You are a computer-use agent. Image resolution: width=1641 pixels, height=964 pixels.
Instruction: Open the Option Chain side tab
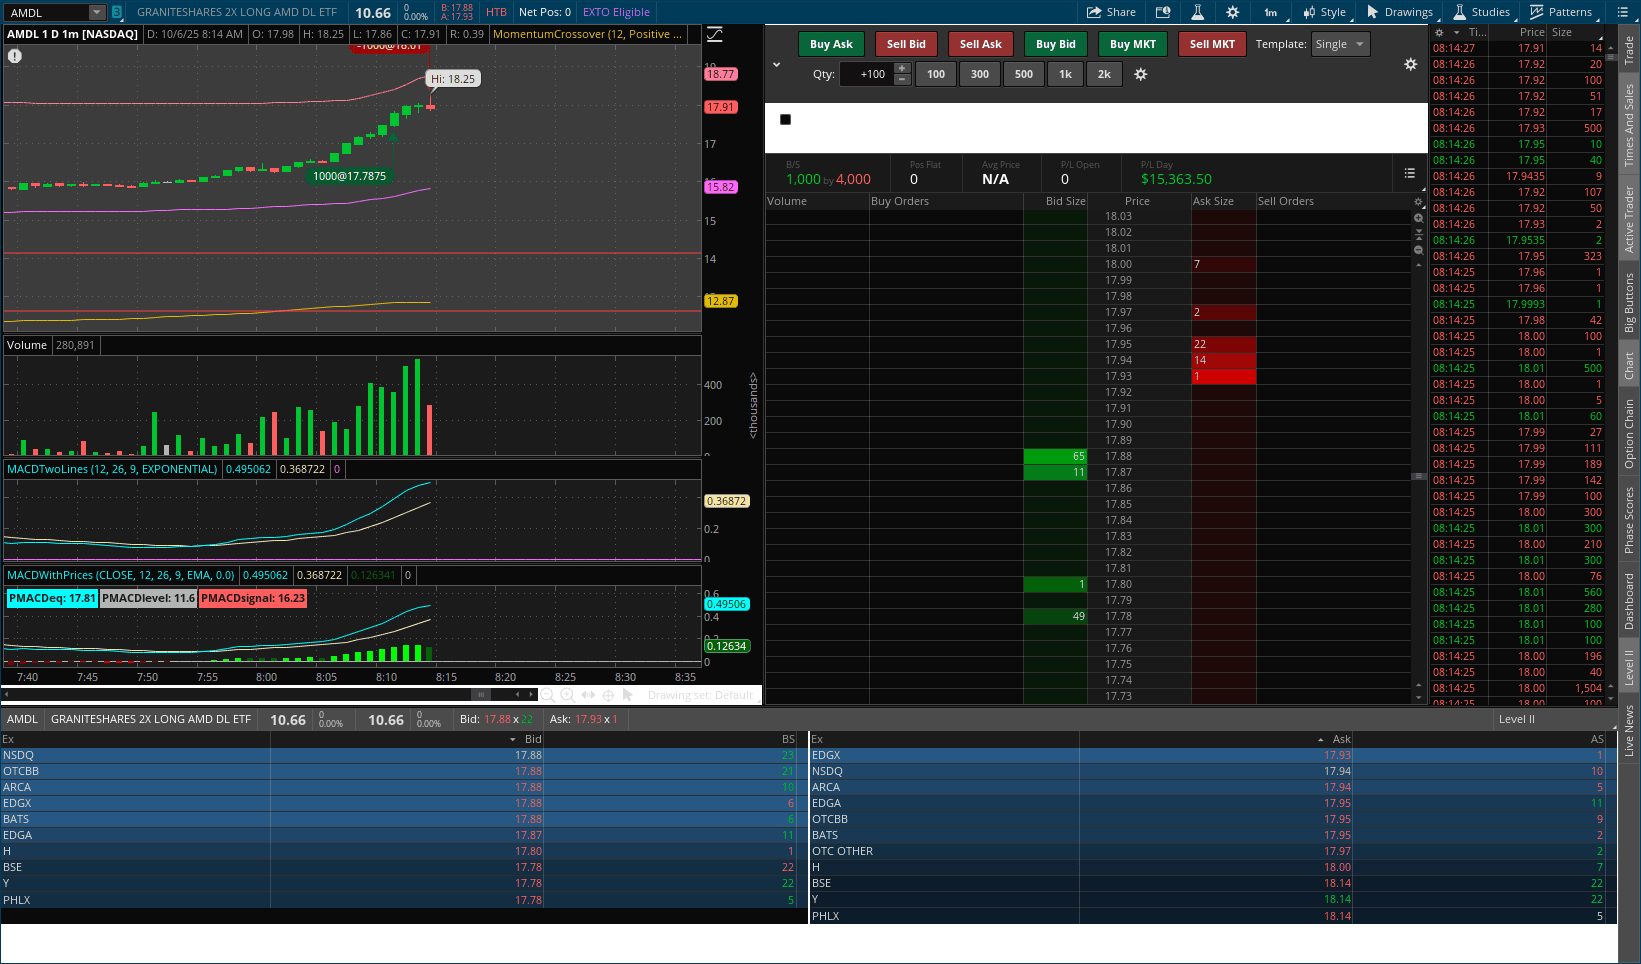1629,433
